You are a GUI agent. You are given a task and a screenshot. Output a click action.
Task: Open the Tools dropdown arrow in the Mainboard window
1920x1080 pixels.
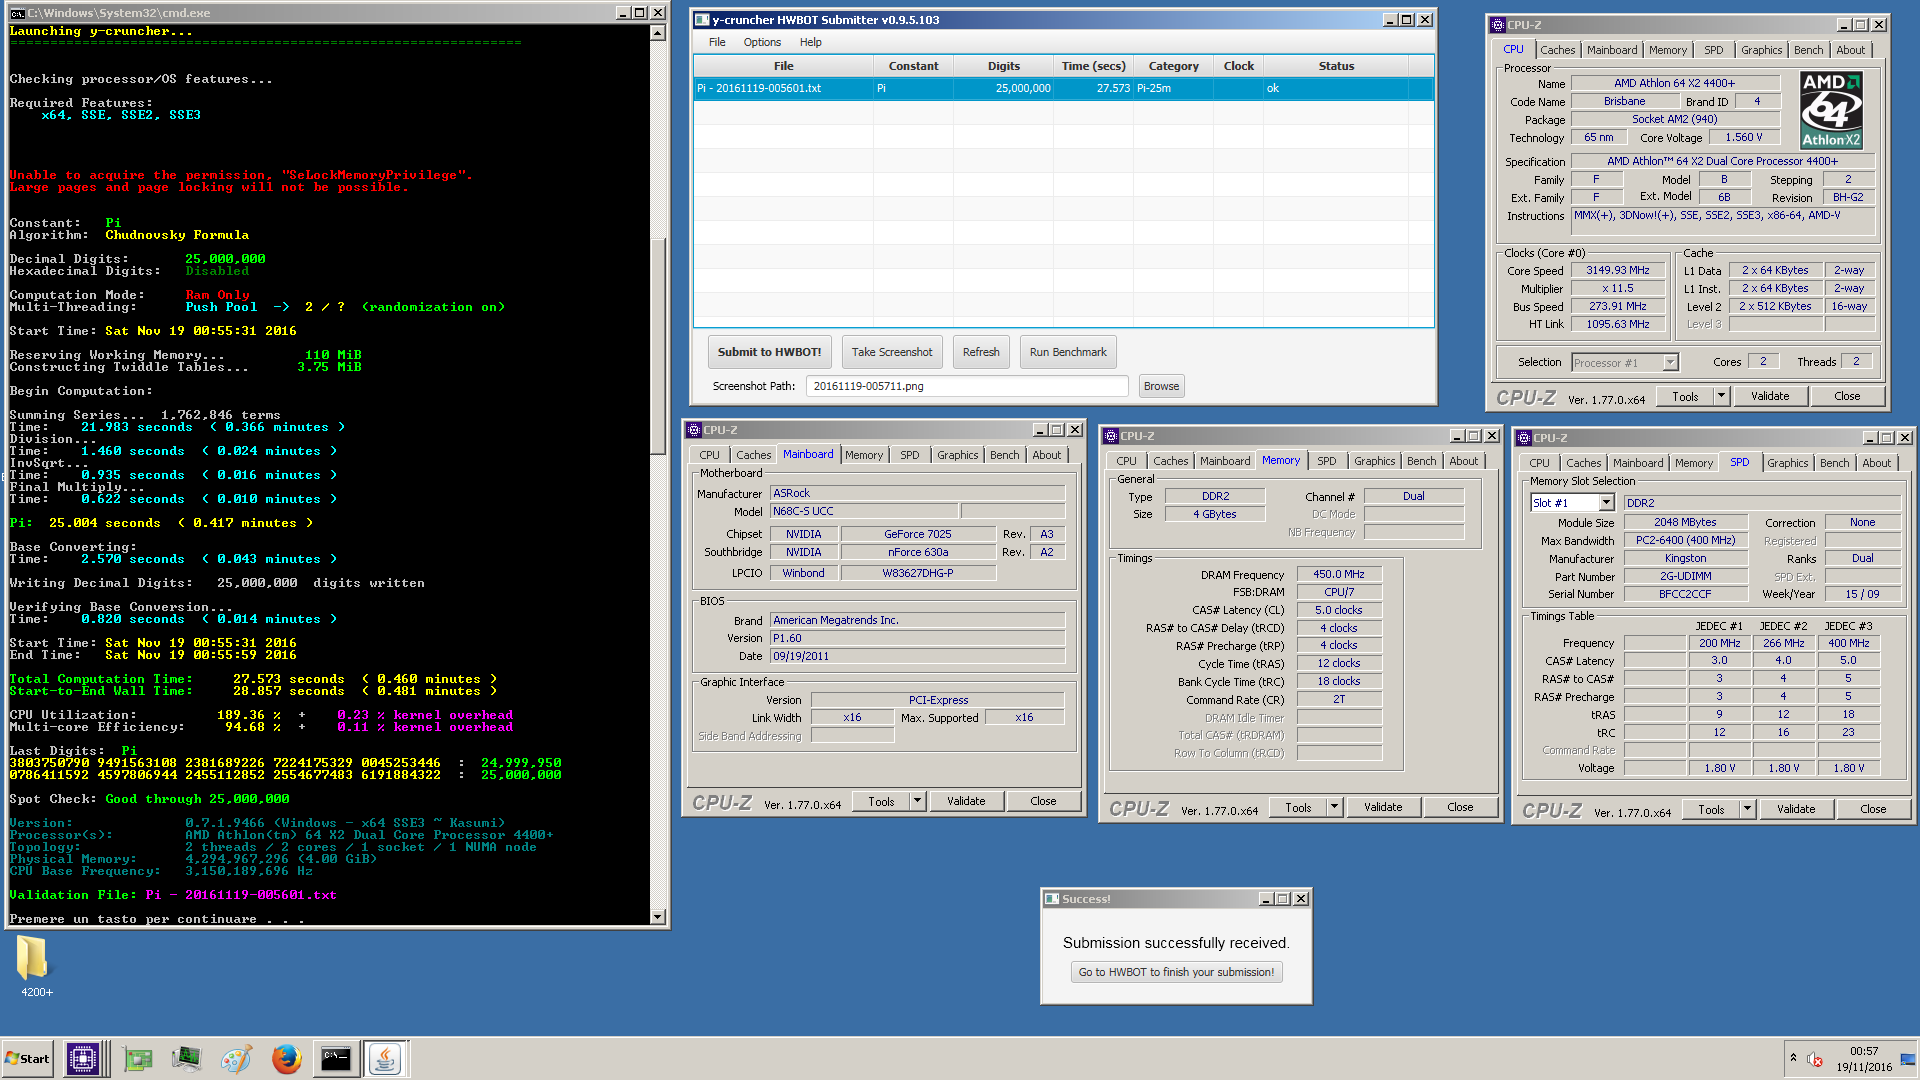pyautogui.click(x=917, y=801)
